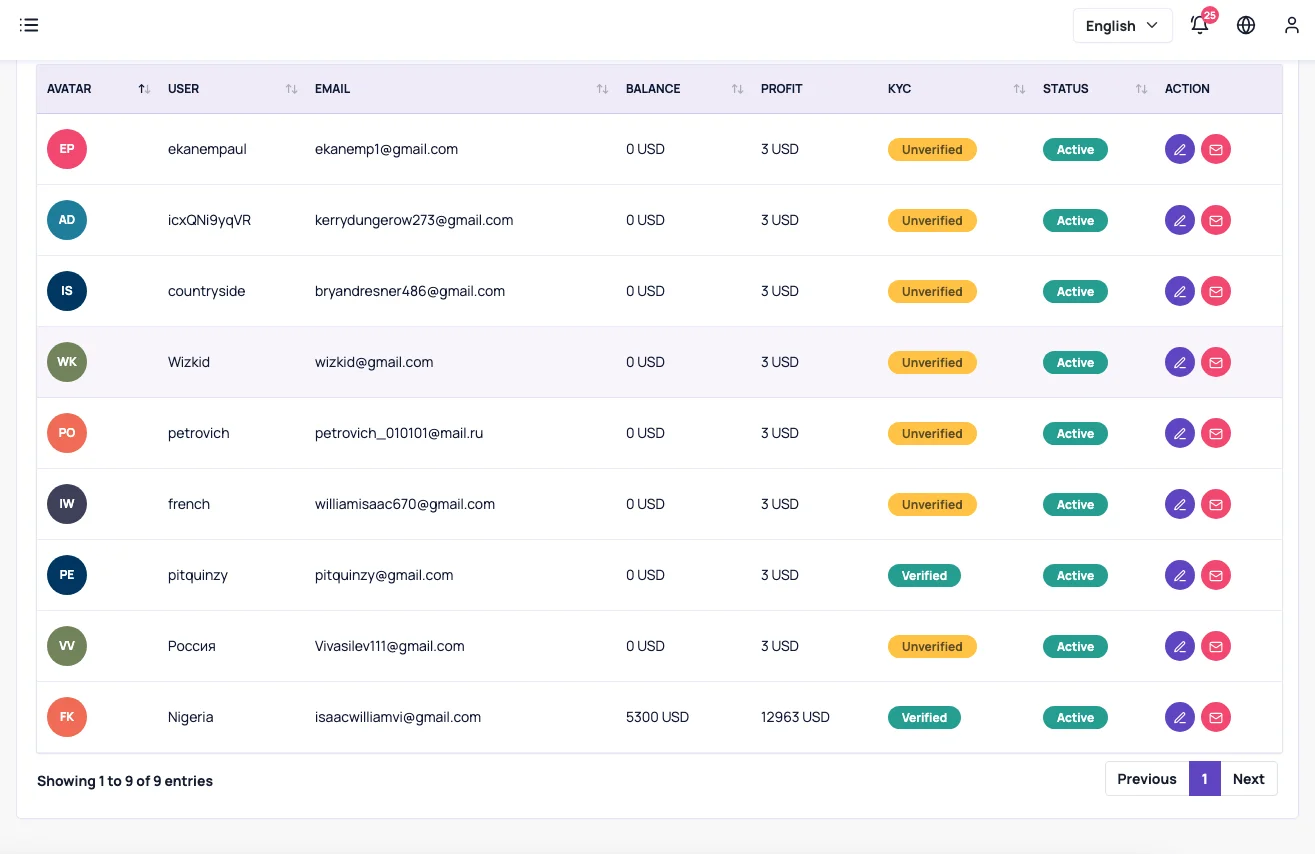Click the Verified KYC badge for Nigeria
Image resolution: width=1315 pixels, height=854 pixels.
(x=924, y=717)
